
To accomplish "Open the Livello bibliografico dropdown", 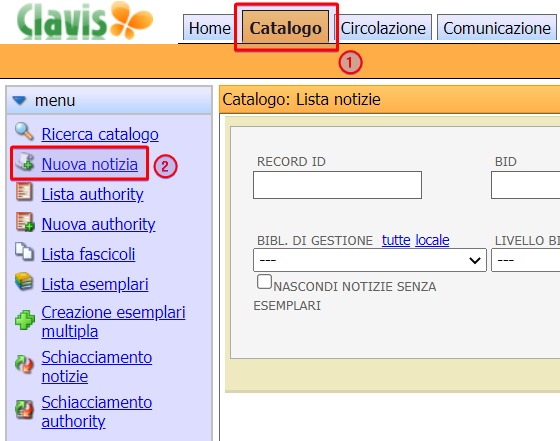I will point(525,260).
